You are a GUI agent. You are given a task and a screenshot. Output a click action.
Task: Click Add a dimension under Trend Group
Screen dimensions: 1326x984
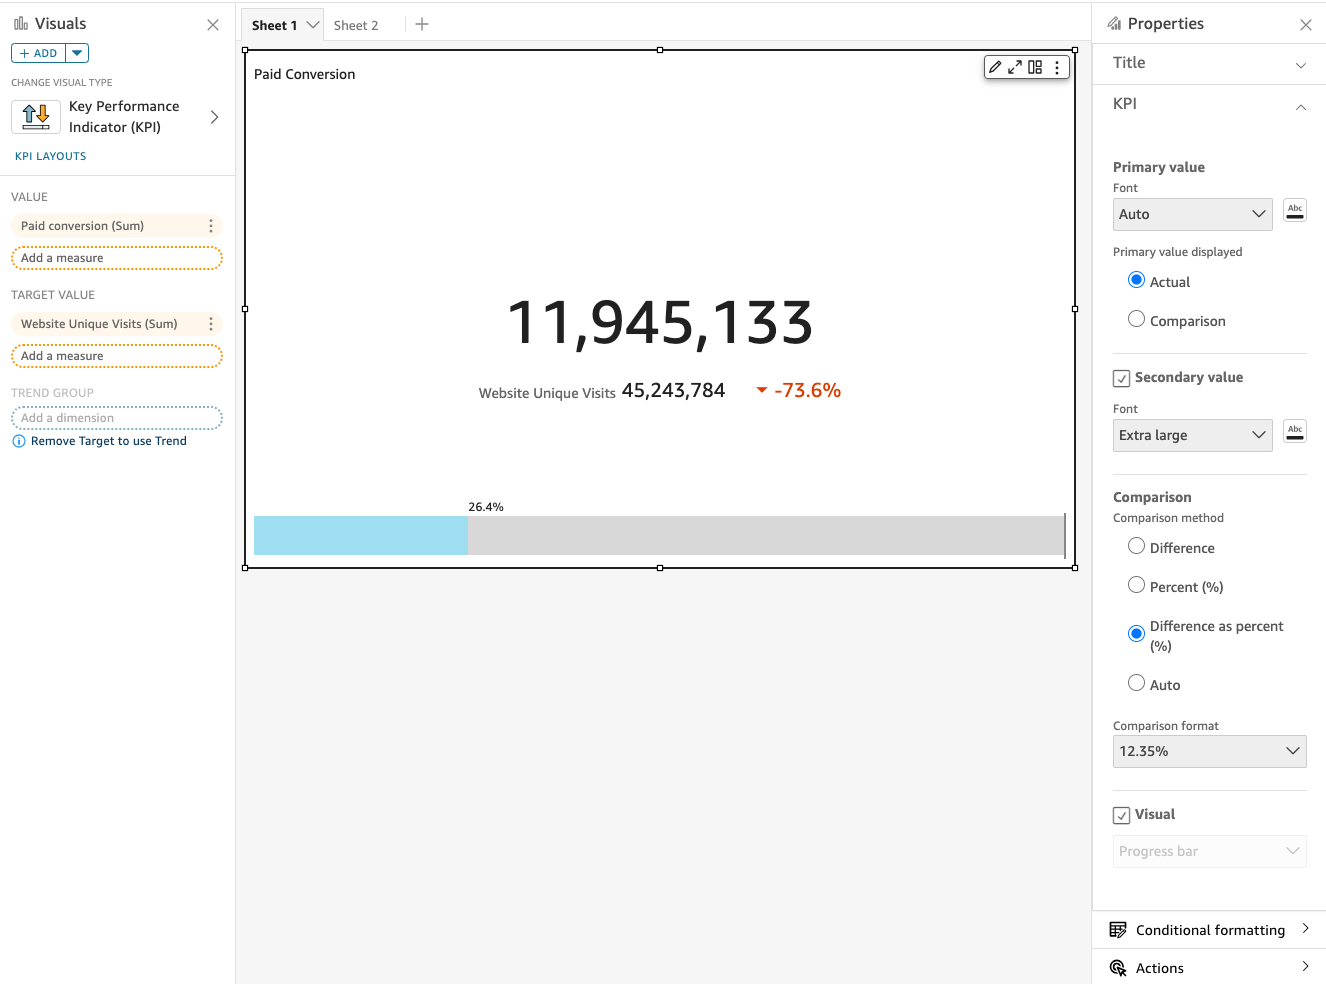click(x=116, y=417)
